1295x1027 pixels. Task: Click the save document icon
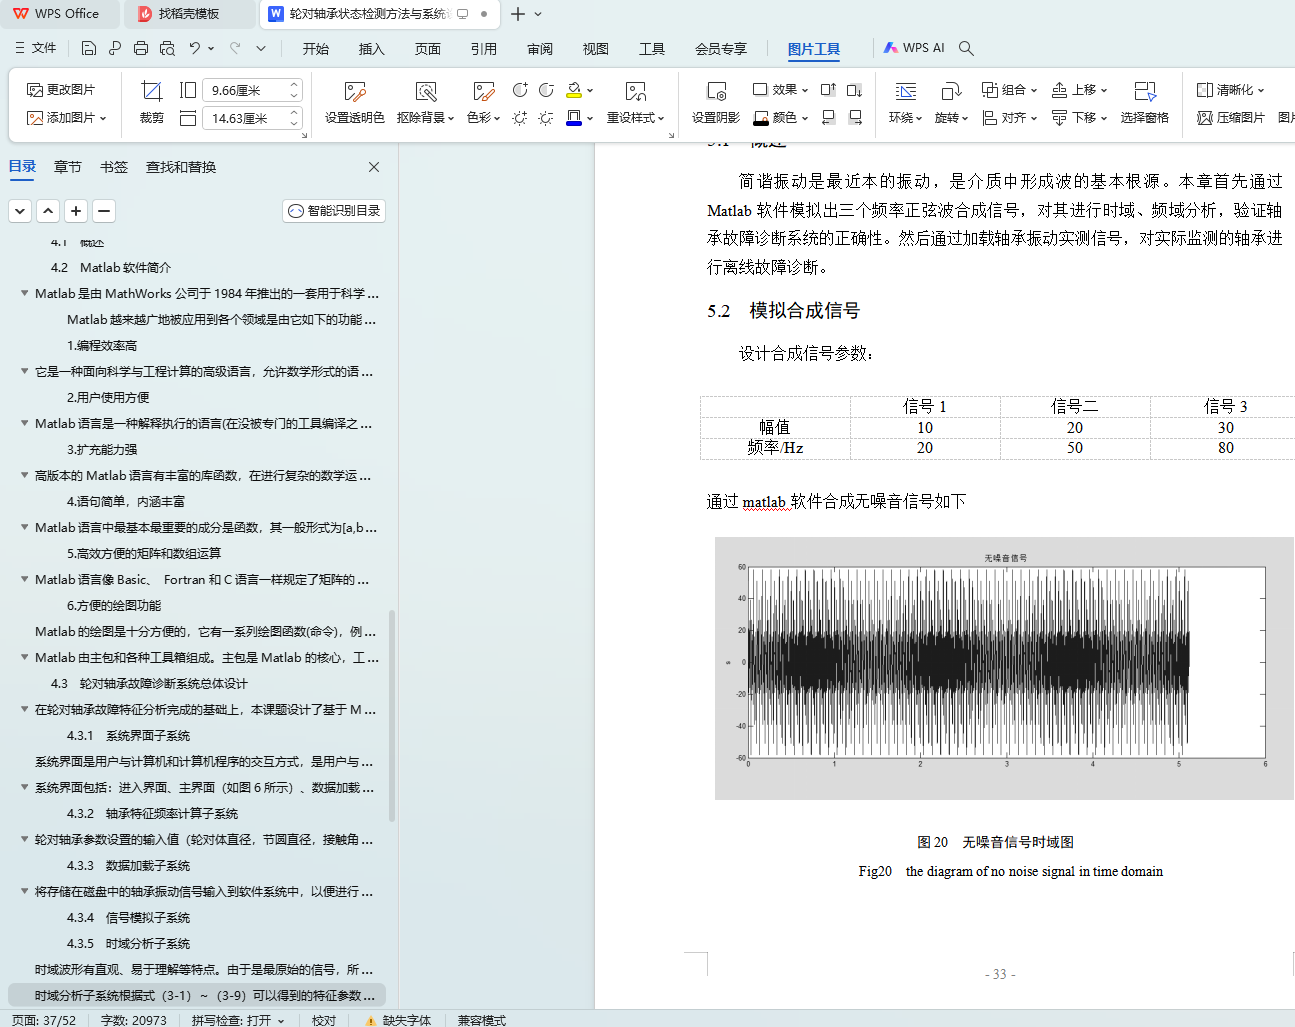(x=89, y=48)
